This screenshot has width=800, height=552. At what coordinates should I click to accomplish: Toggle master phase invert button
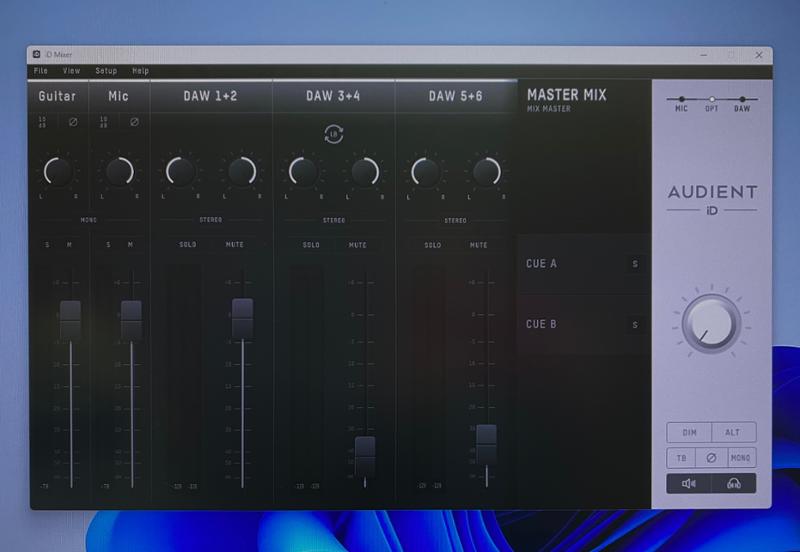(711, 458)
